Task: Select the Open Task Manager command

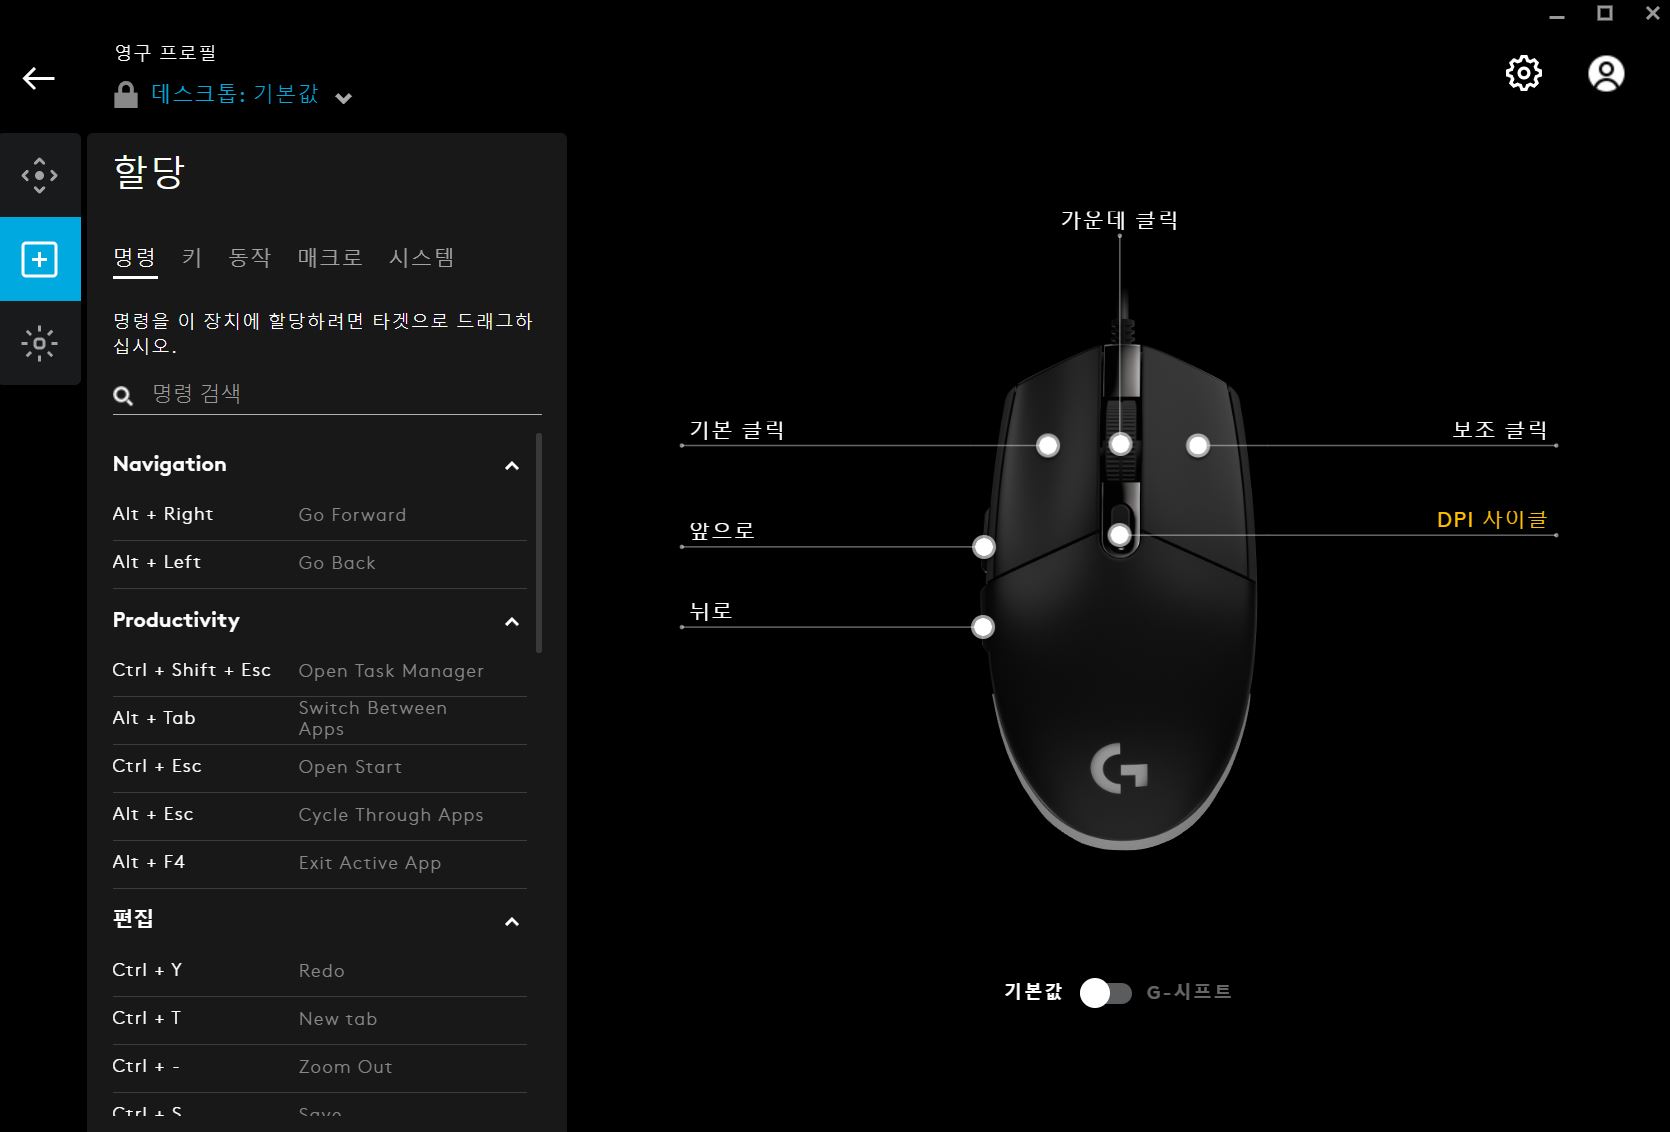Action: [x=319, y=671]
